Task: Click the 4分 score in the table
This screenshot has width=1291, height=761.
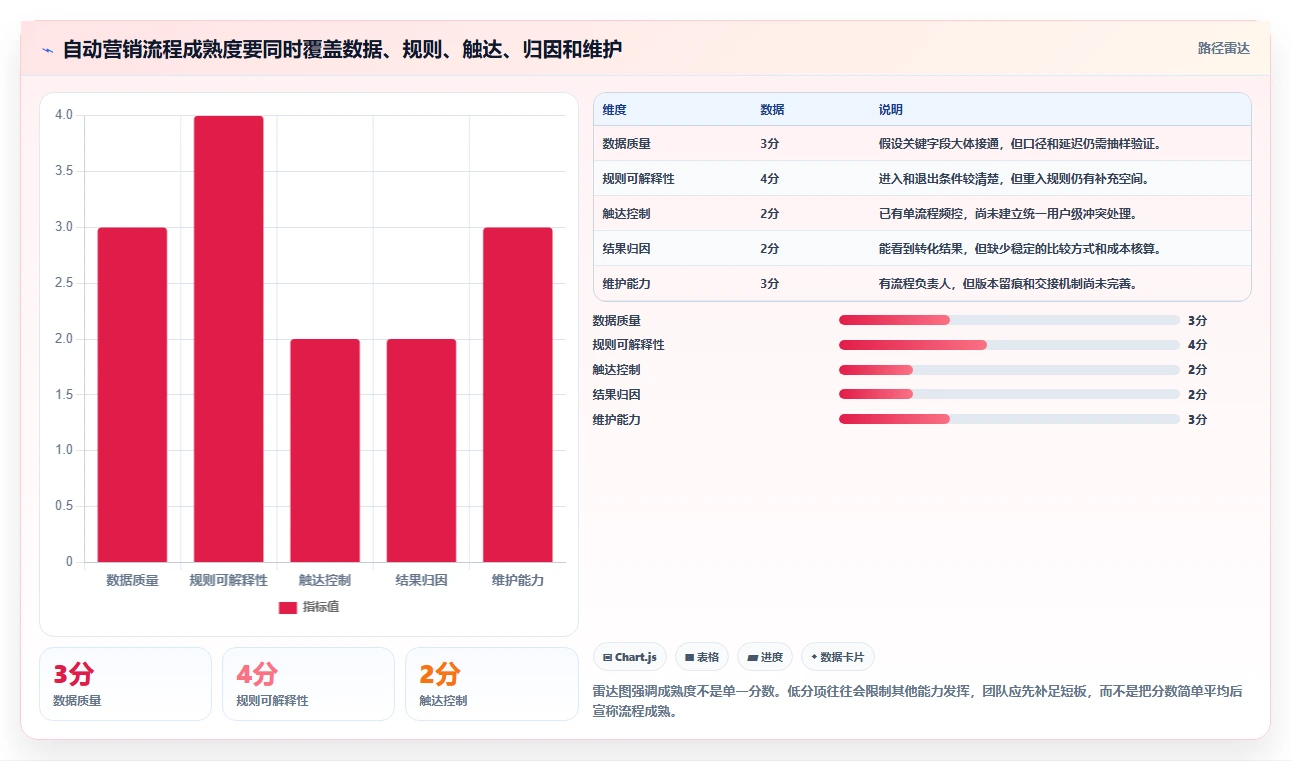Action: click(x=770, y=179)
